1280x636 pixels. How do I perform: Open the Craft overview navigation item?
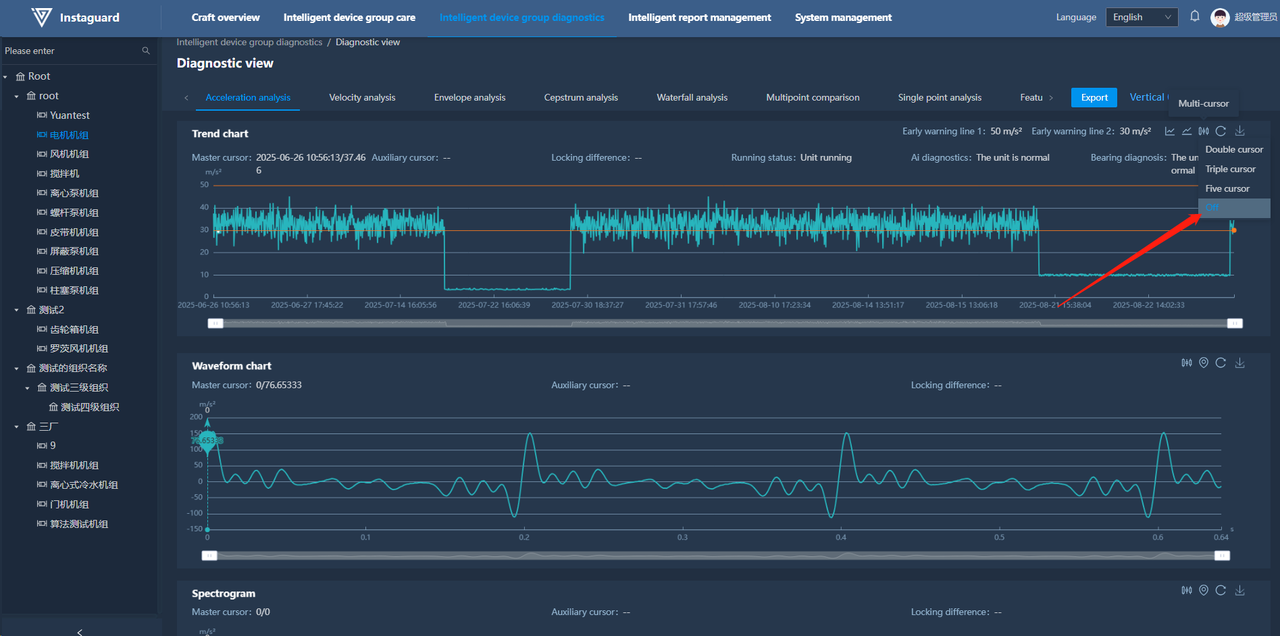click(x=225, y=17)
